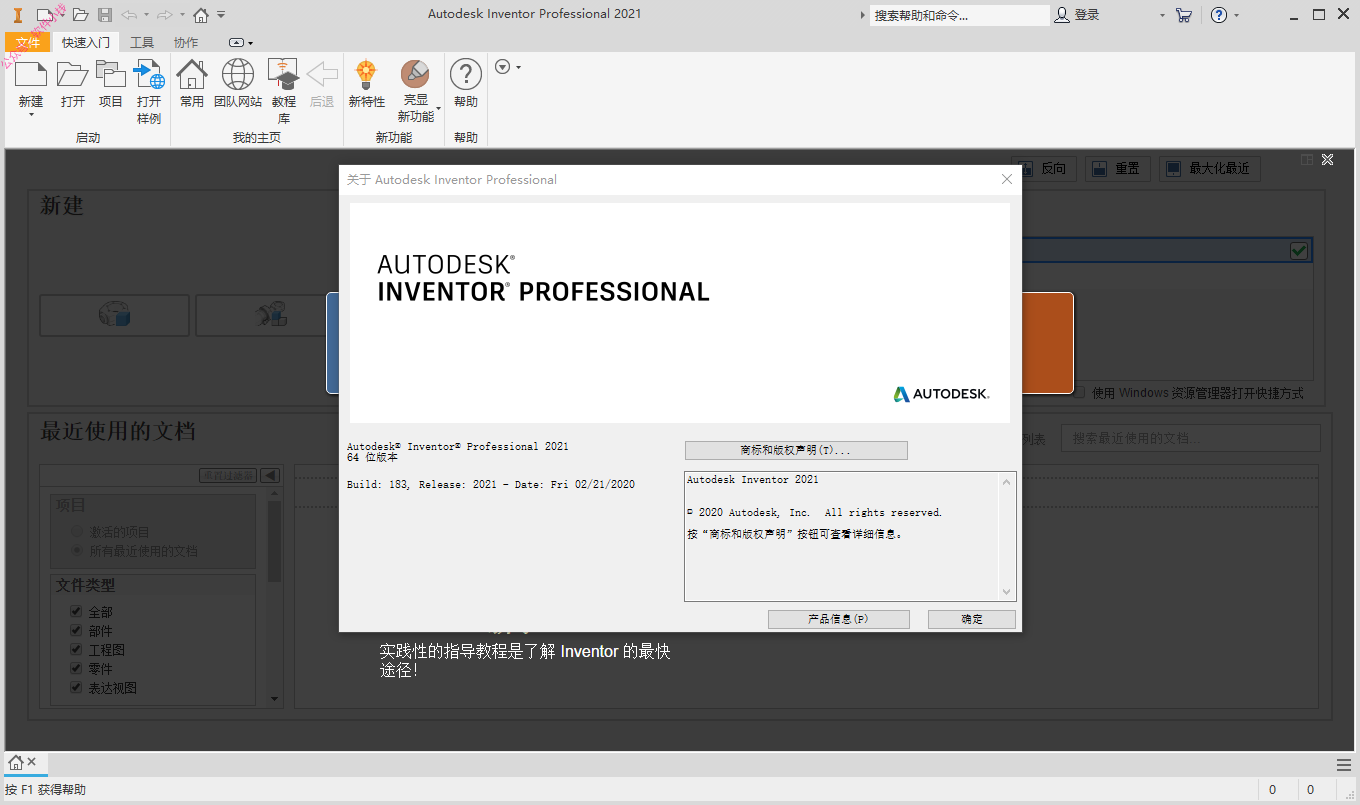
Task: Enable 使用 Windows 资源管理器打开快捷方式 checkbox
Action: (1079, 392)
